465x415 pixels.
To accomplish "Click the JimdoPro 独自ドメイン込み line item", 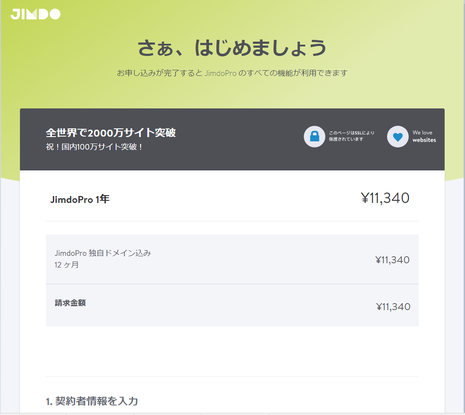I will point(103,253).
